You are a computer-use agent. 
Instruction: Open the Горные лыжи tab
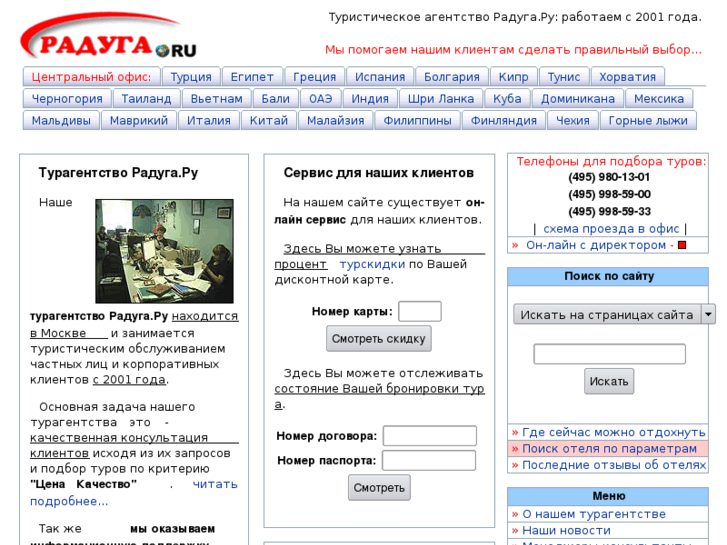[x=648, y=121]
